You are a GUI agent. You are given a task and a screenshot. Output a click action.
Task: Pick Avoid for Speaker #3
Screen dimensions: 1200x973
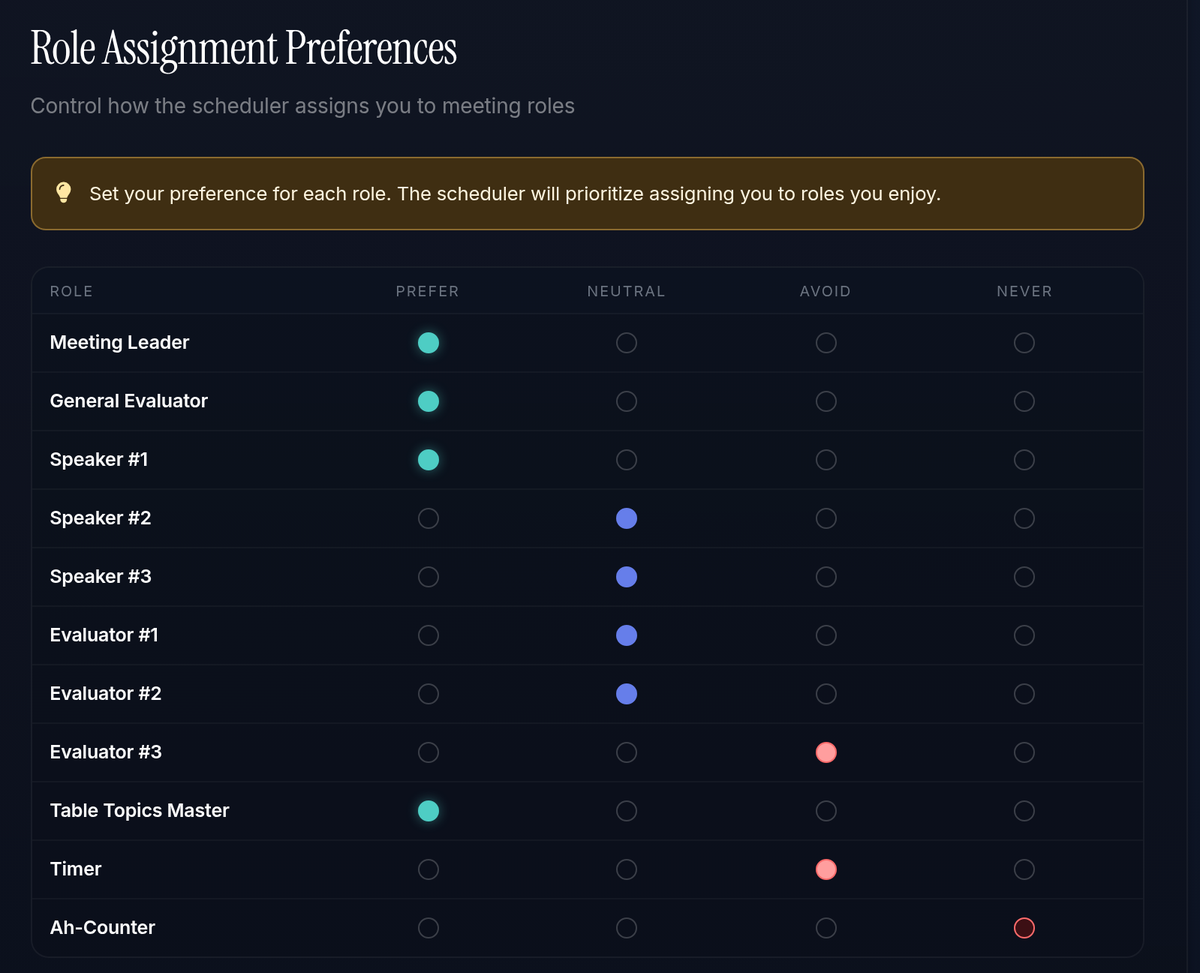pyautogui.click(x=826, y=577)
